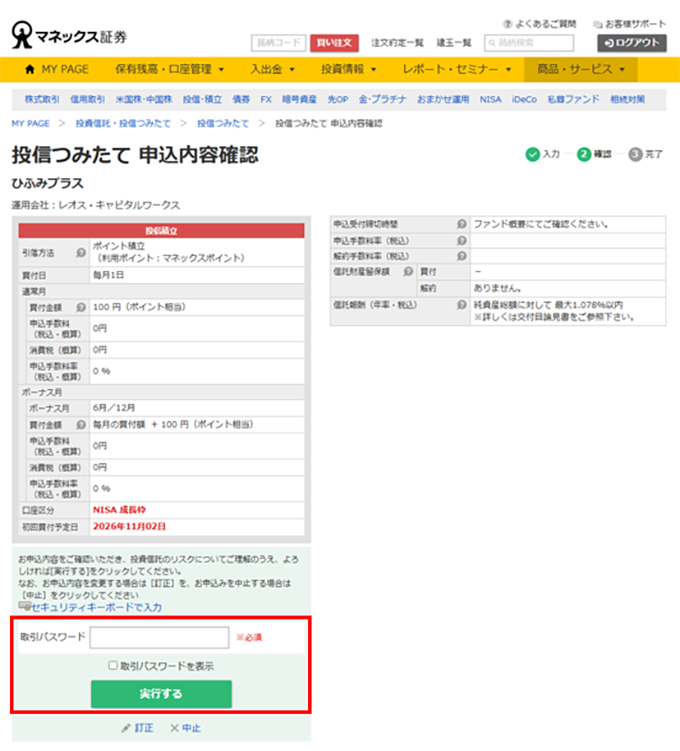This screenshot has height=751, width=680.
Task: Click the お客様サポート icon
Action: [598, 24]
